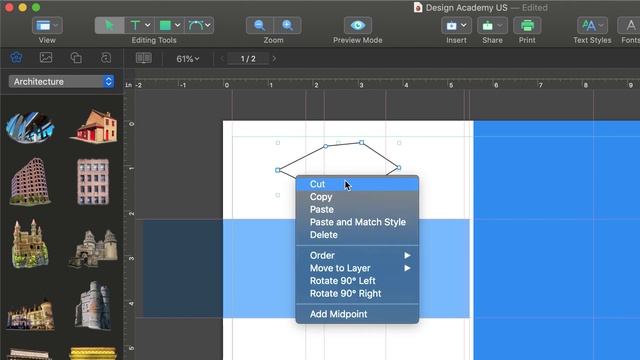
Task: Choose the Text tool
Action: tap(135, 25)
